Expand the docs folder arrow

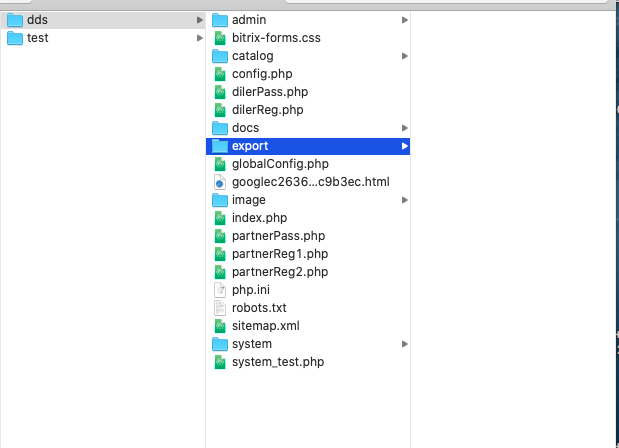pos(404,128)
